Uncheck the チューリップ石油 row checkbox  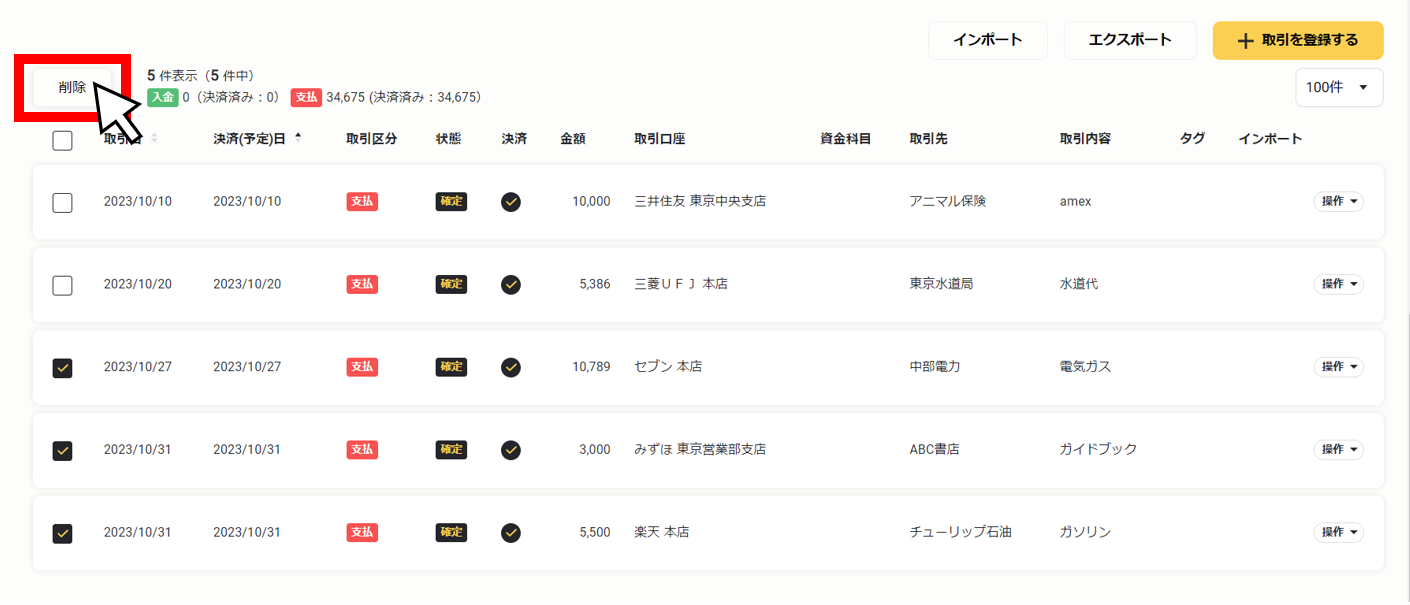tap(62, 533)
